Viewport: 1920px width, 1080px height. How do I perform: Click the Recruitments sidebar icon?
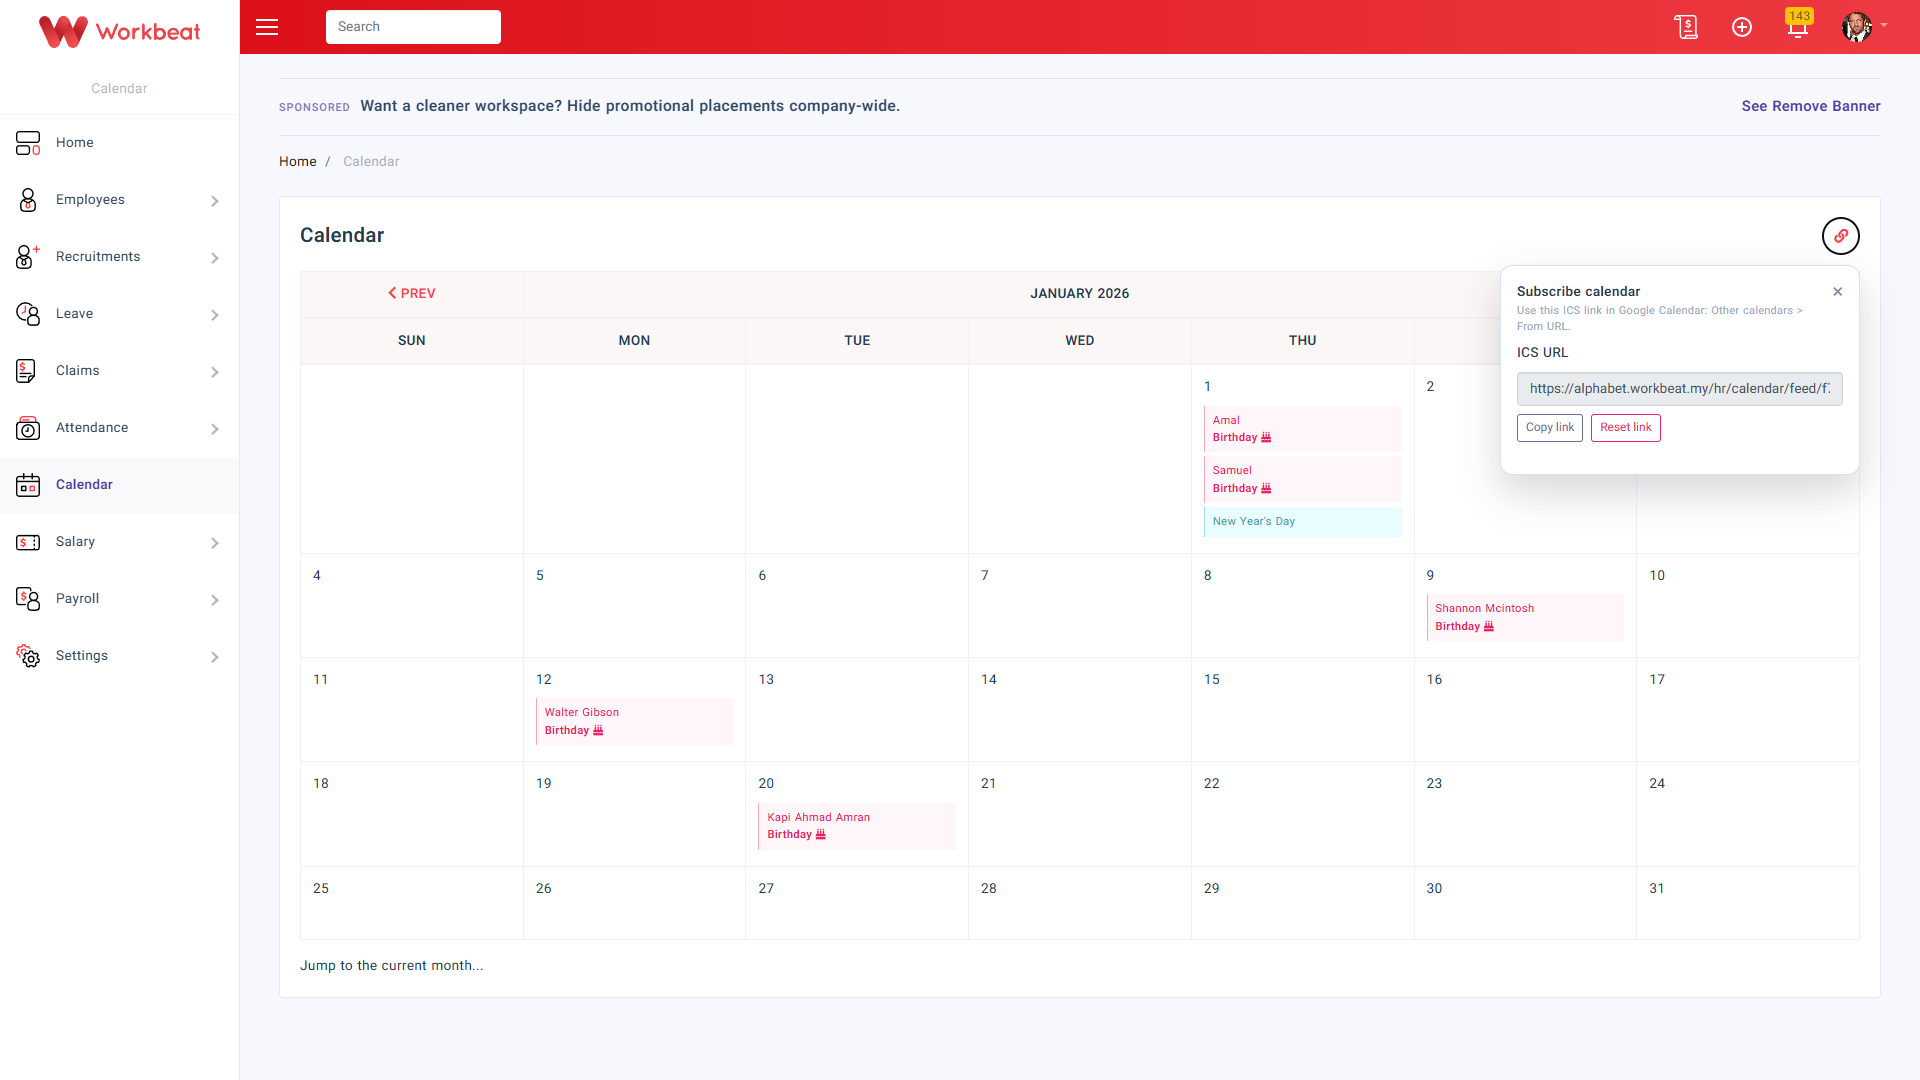click(28, 257)
